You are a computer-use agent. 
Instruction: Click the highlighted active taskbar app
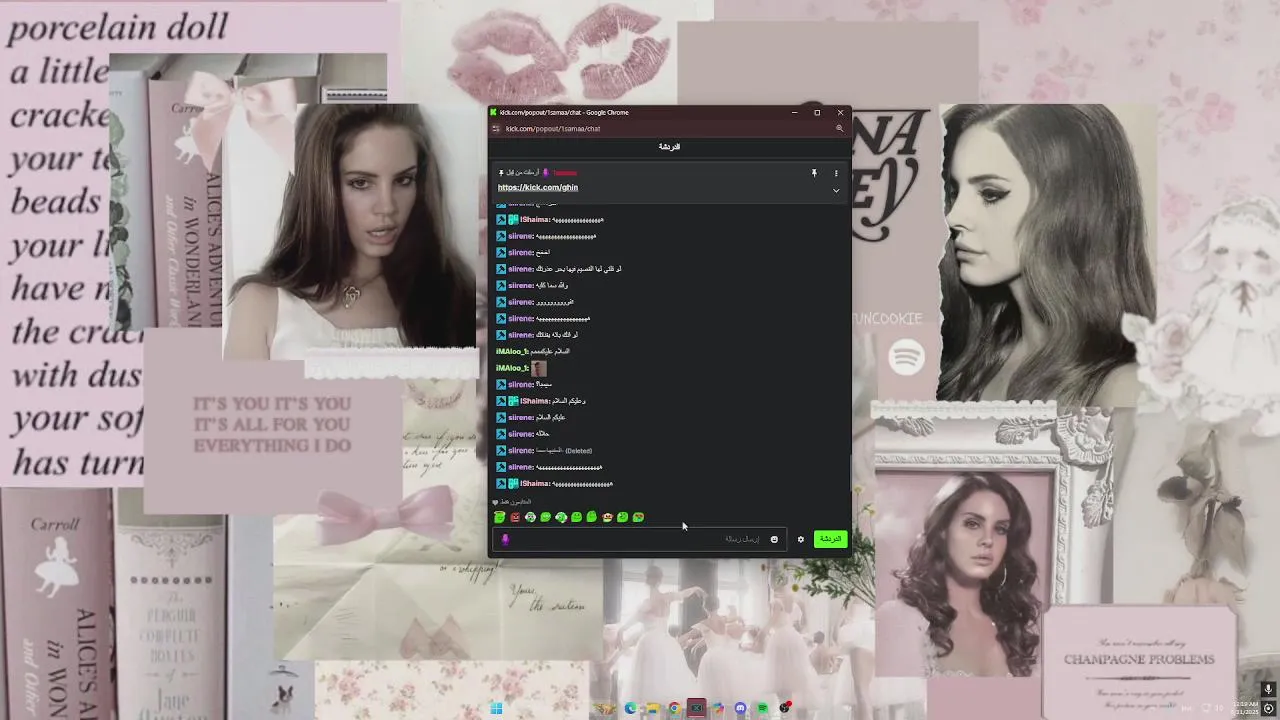pyautogui.click(x=696, y=708)
